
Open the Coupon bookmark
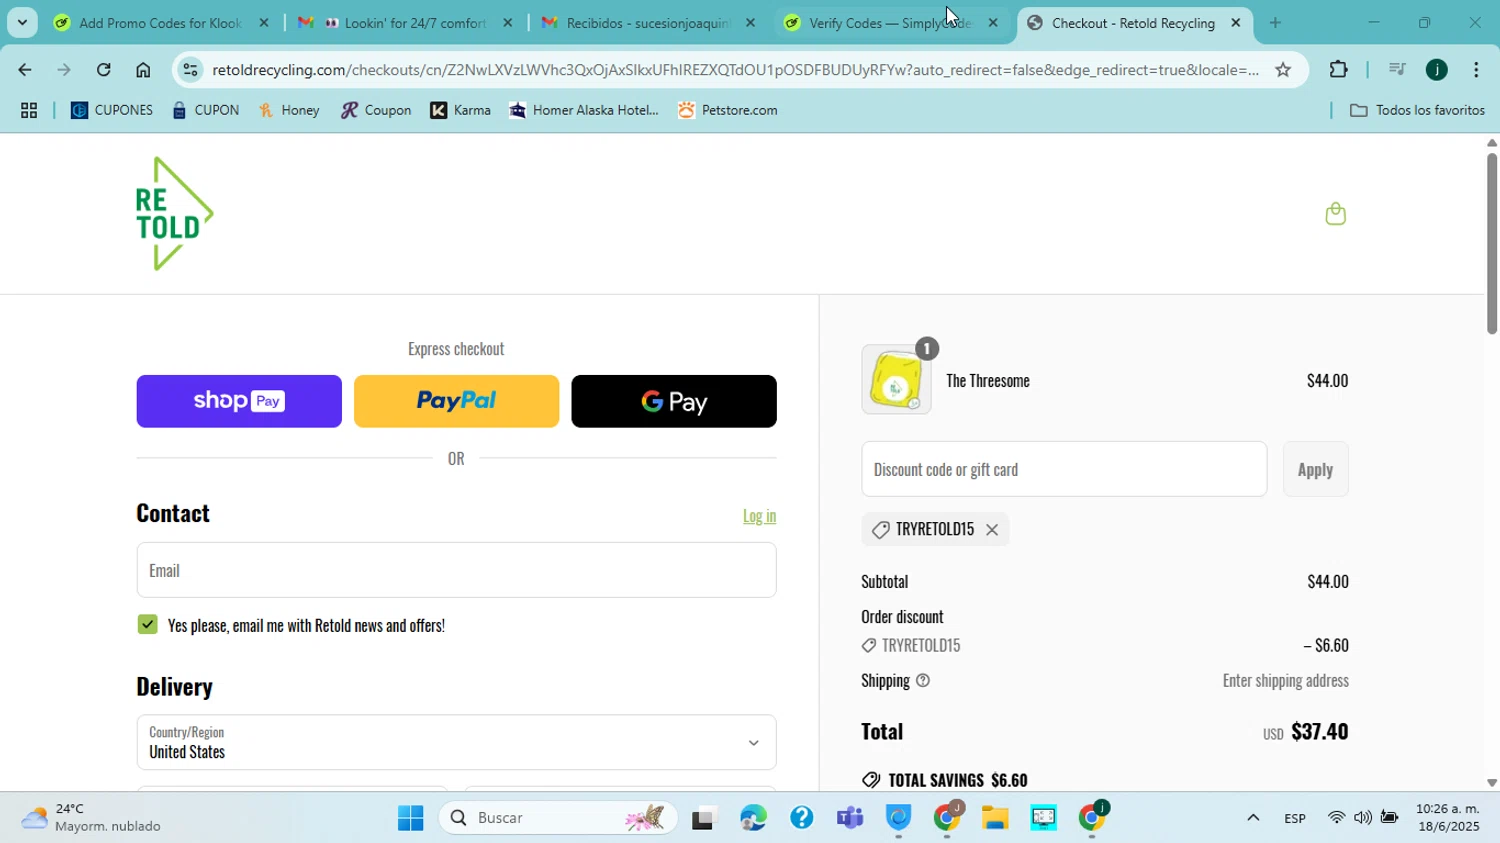(x=376, y=111)
